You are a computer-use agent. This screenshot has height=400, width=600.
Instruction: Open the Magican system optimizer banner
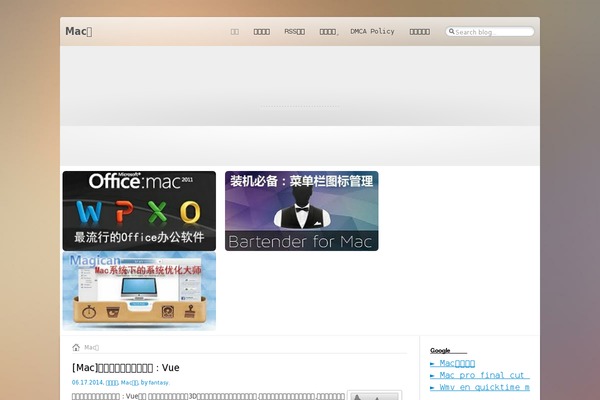(139, 291)
